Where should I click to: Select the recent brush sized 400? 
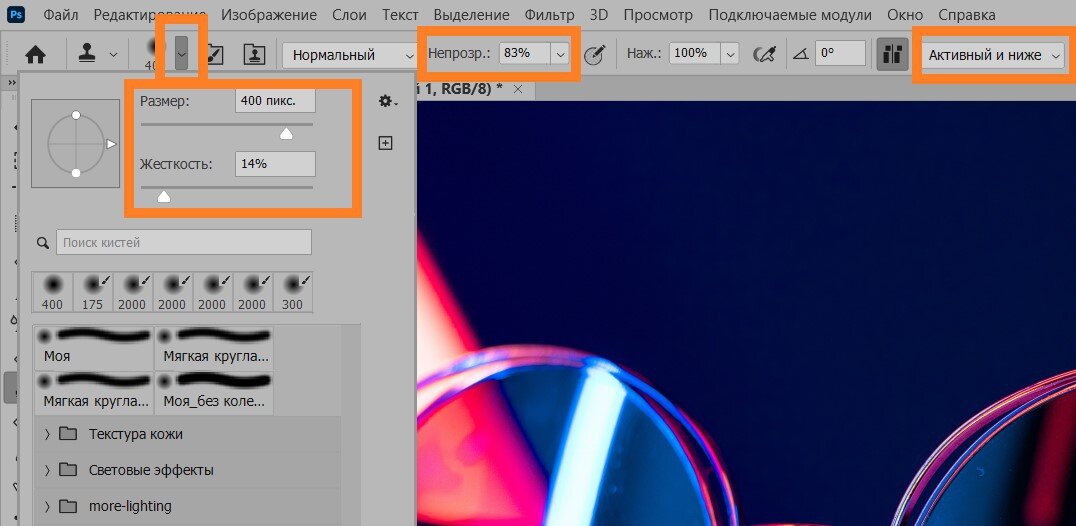tap(52, 292)
